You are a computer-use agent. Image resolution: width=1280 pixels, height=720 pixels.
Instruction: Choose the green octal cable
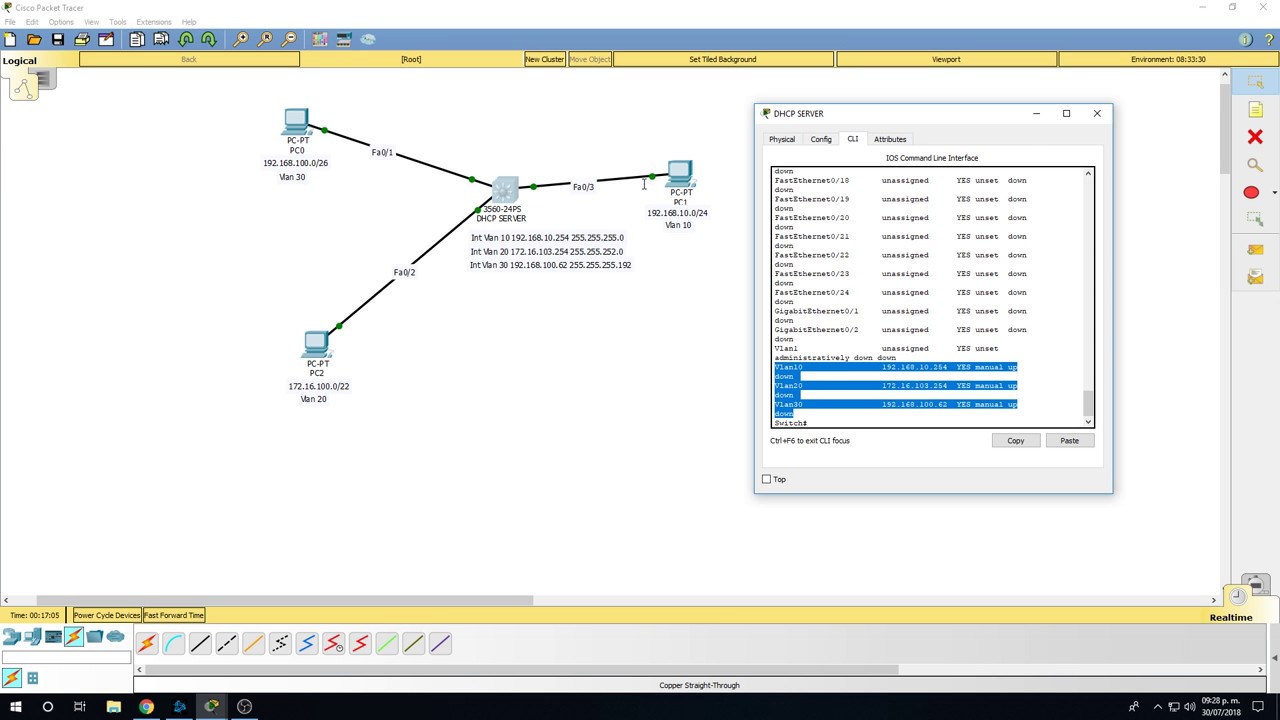pos(387,644)
